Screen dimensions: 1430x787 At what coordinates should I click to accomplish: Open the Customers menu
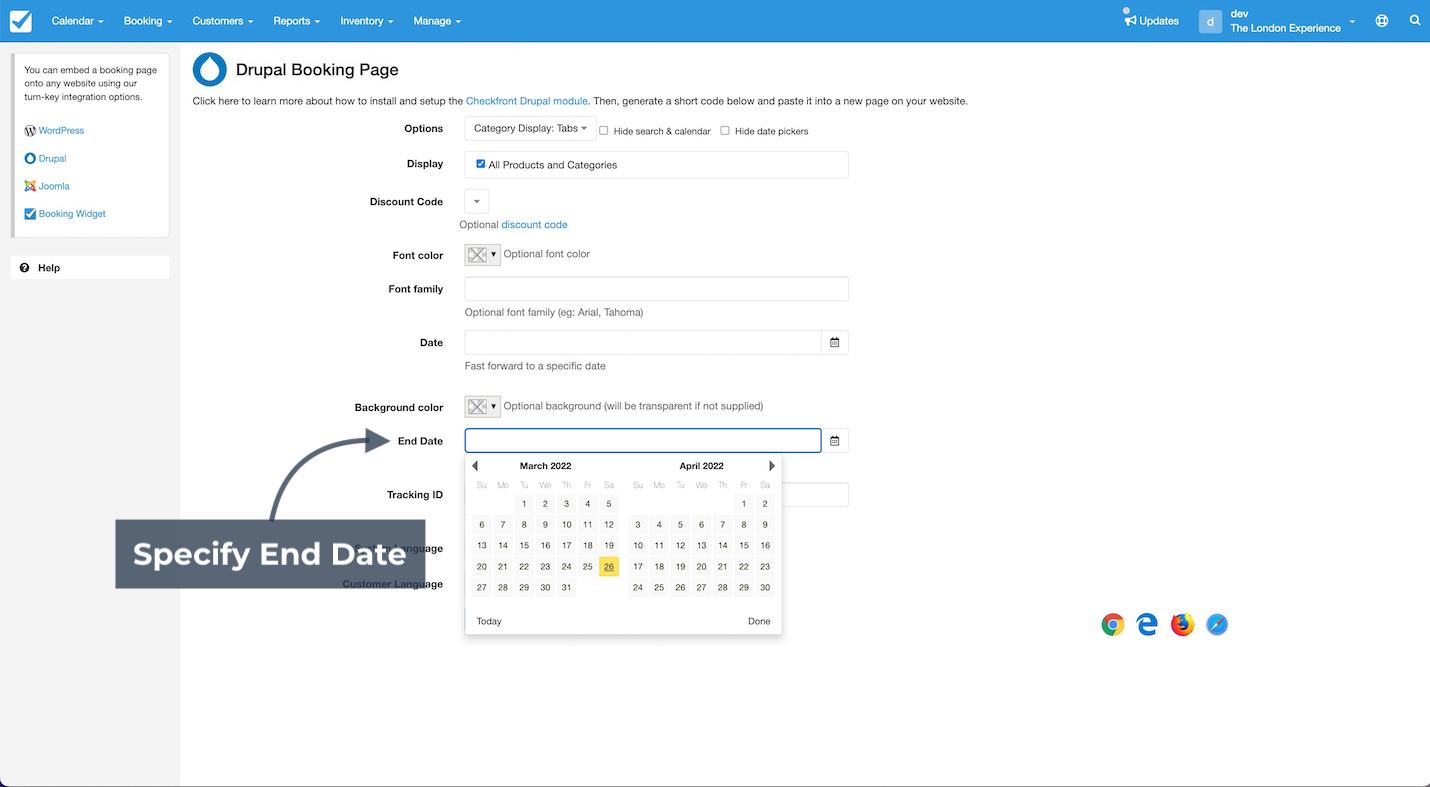click(223, 21)
